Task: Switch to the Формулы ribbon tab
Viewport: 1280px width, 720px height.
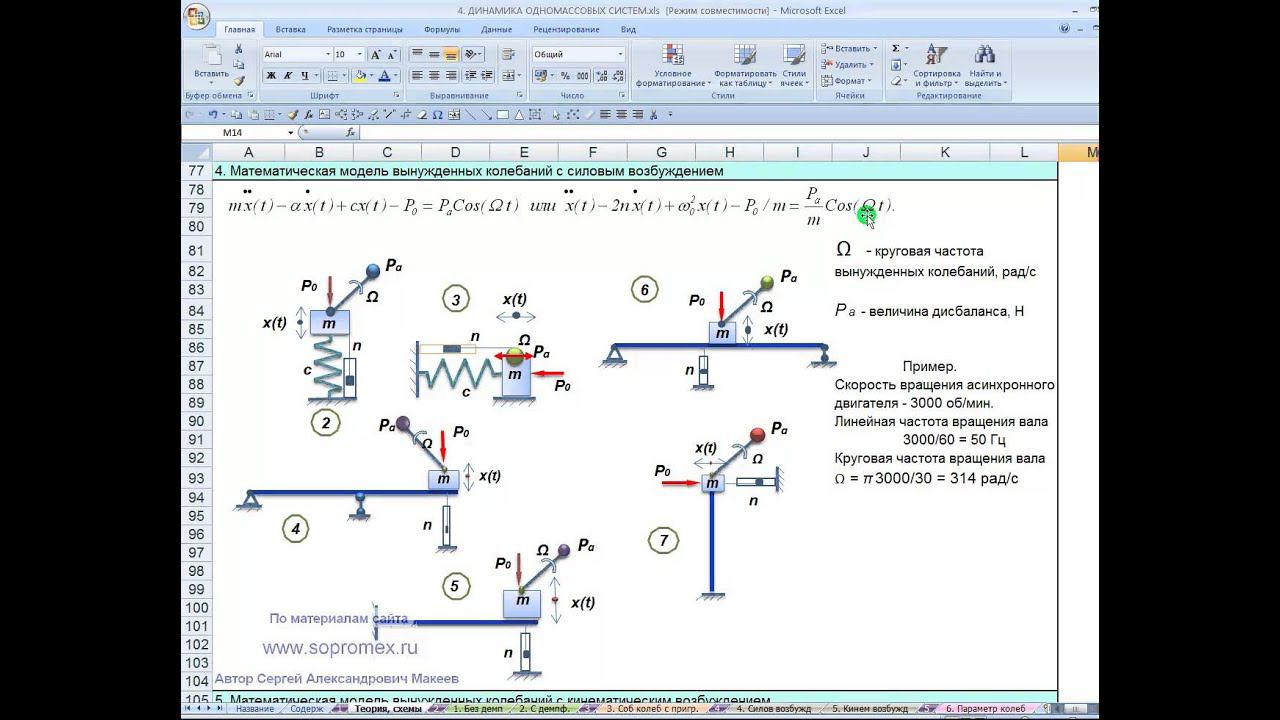Action: tap(442, 30)
